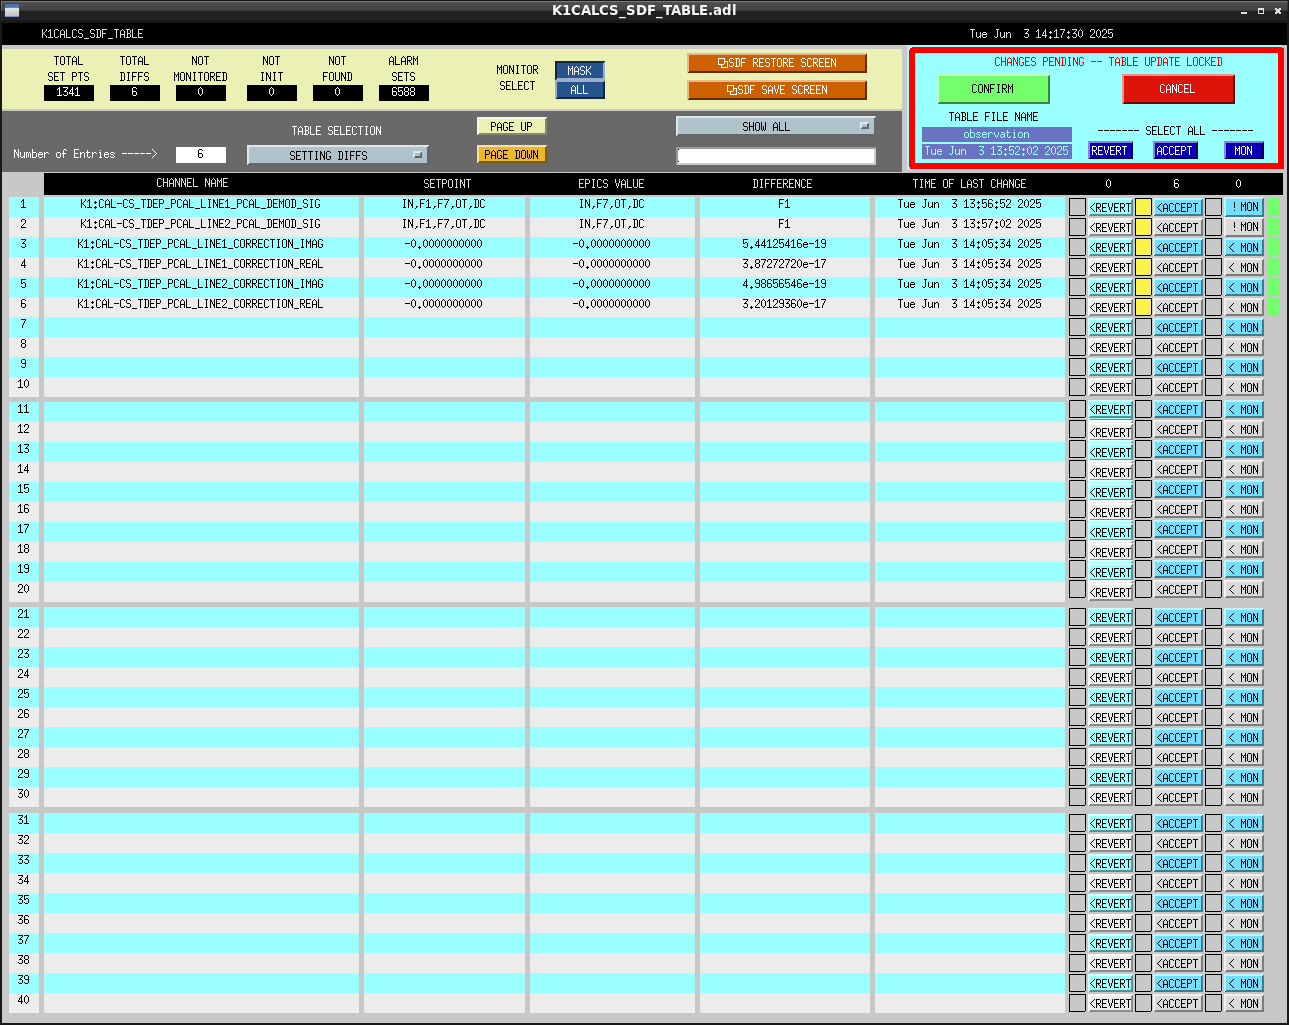Click the observation table file name field
Image resolution: width=1289 pixels, height=1025 pixels.
pyautogui.click(x=996, y=134)
